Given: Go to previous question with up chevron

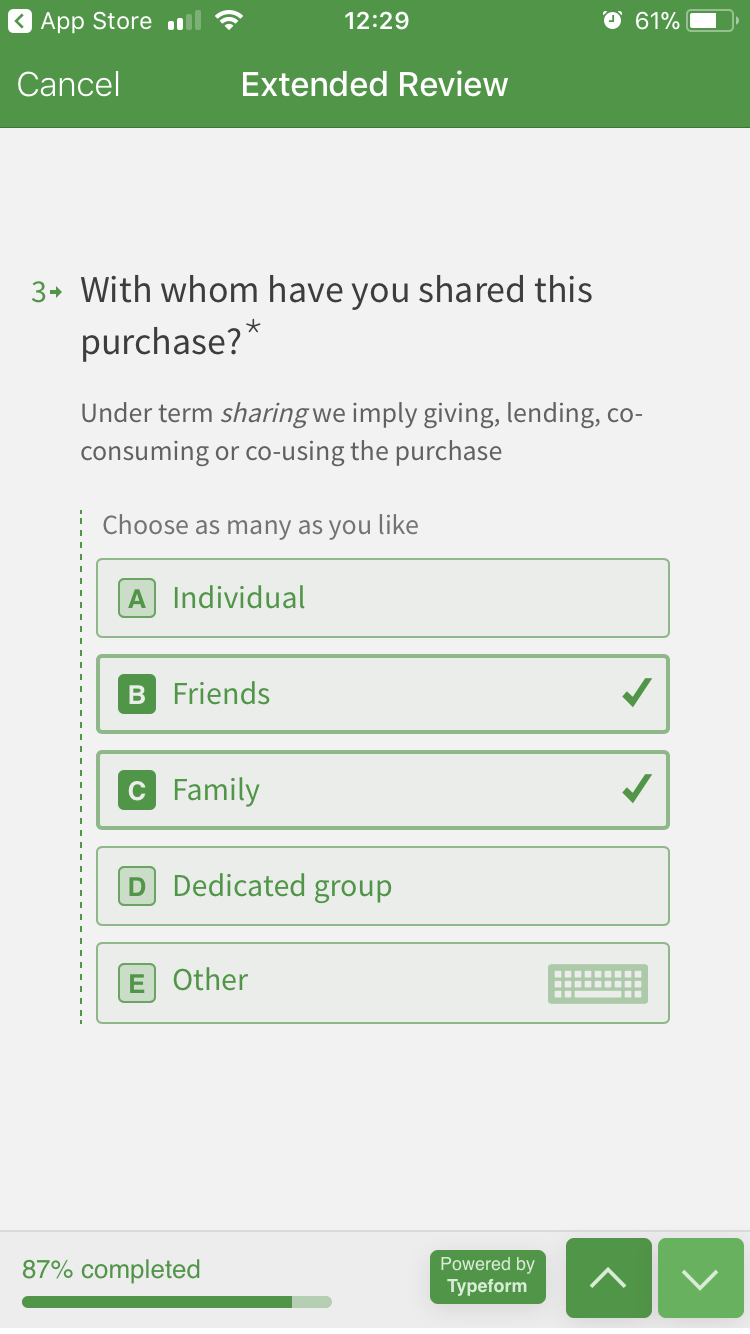Looking at the screenshot, I should pos(609,1278).
